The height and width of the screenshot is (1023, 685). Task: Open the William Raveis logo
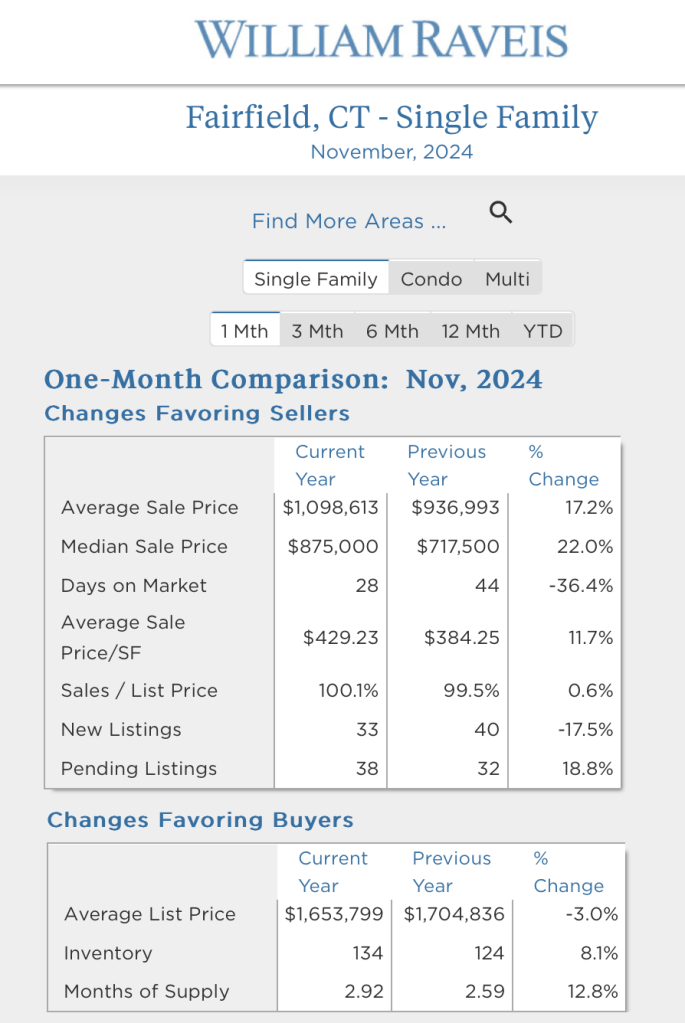point(381,40)
